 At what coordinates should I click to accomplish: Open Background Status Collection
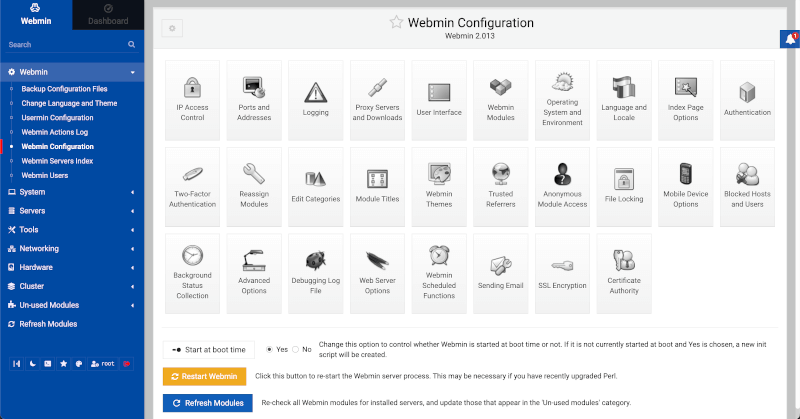(x=192, y=274)
